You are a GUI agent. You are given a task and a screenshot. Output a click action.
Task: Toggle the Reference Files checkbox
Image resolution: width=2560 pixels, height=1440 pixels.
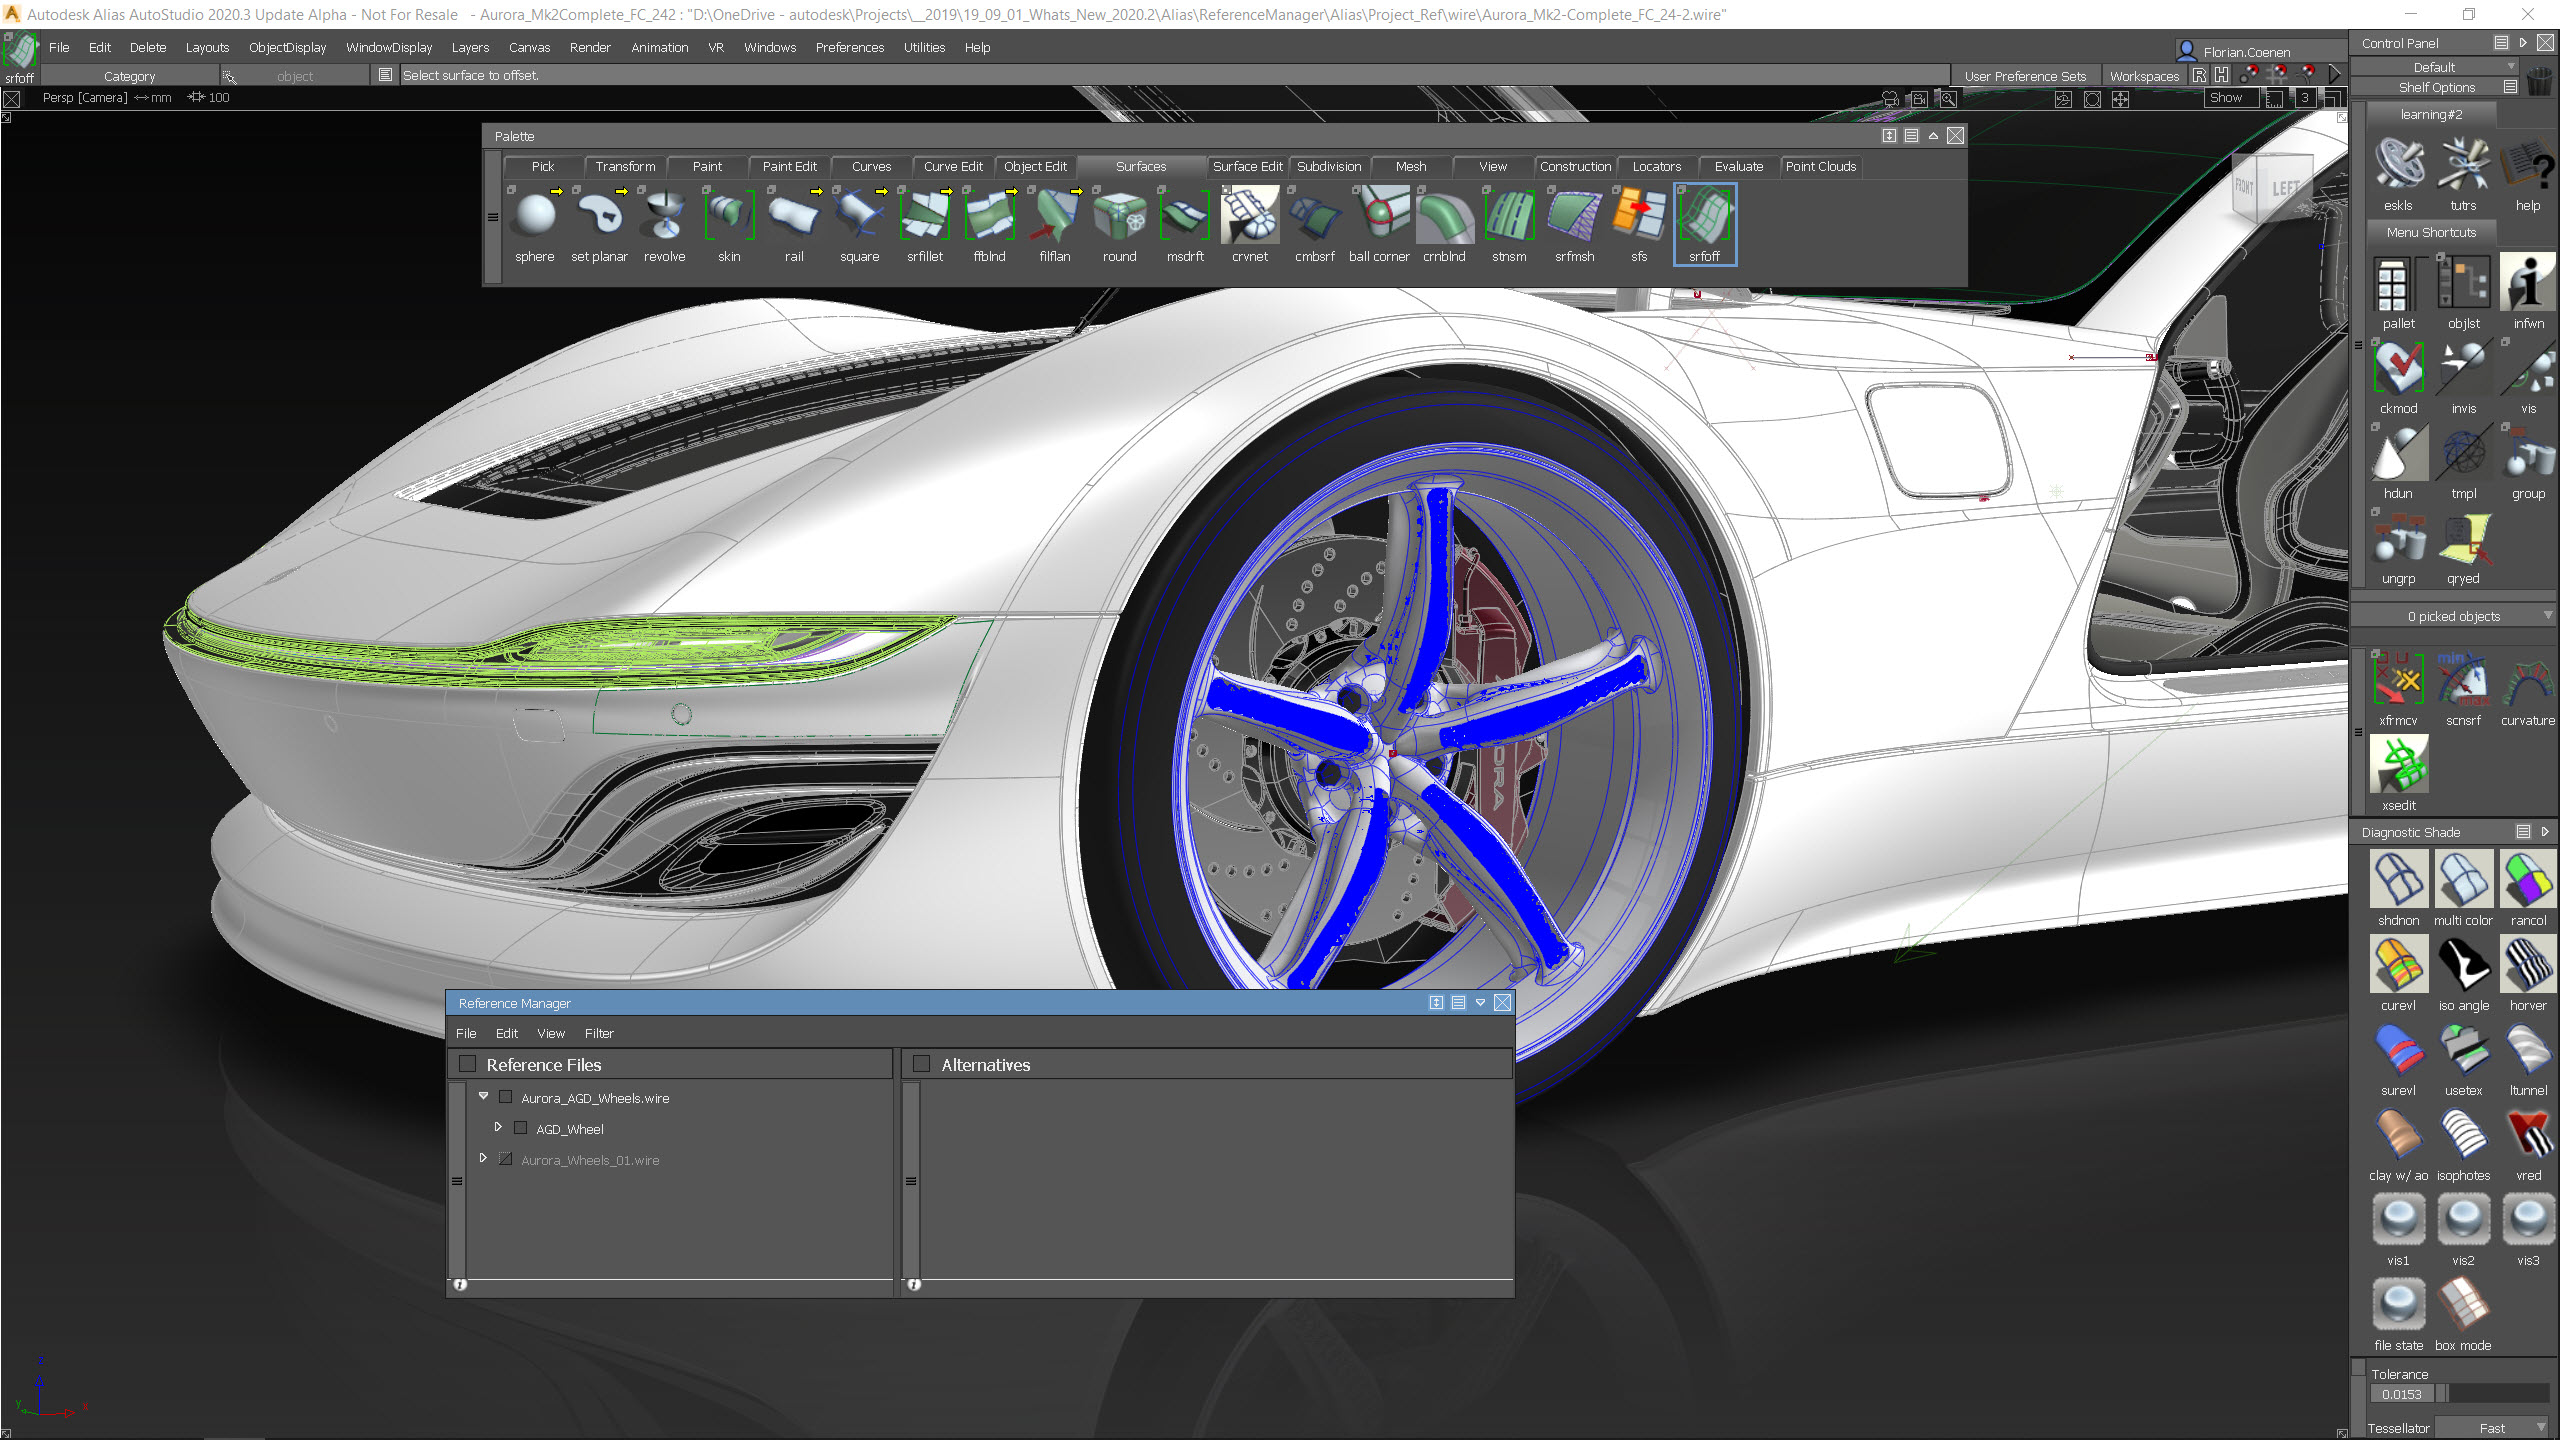pyautogui.click(x=466, y=1064)
